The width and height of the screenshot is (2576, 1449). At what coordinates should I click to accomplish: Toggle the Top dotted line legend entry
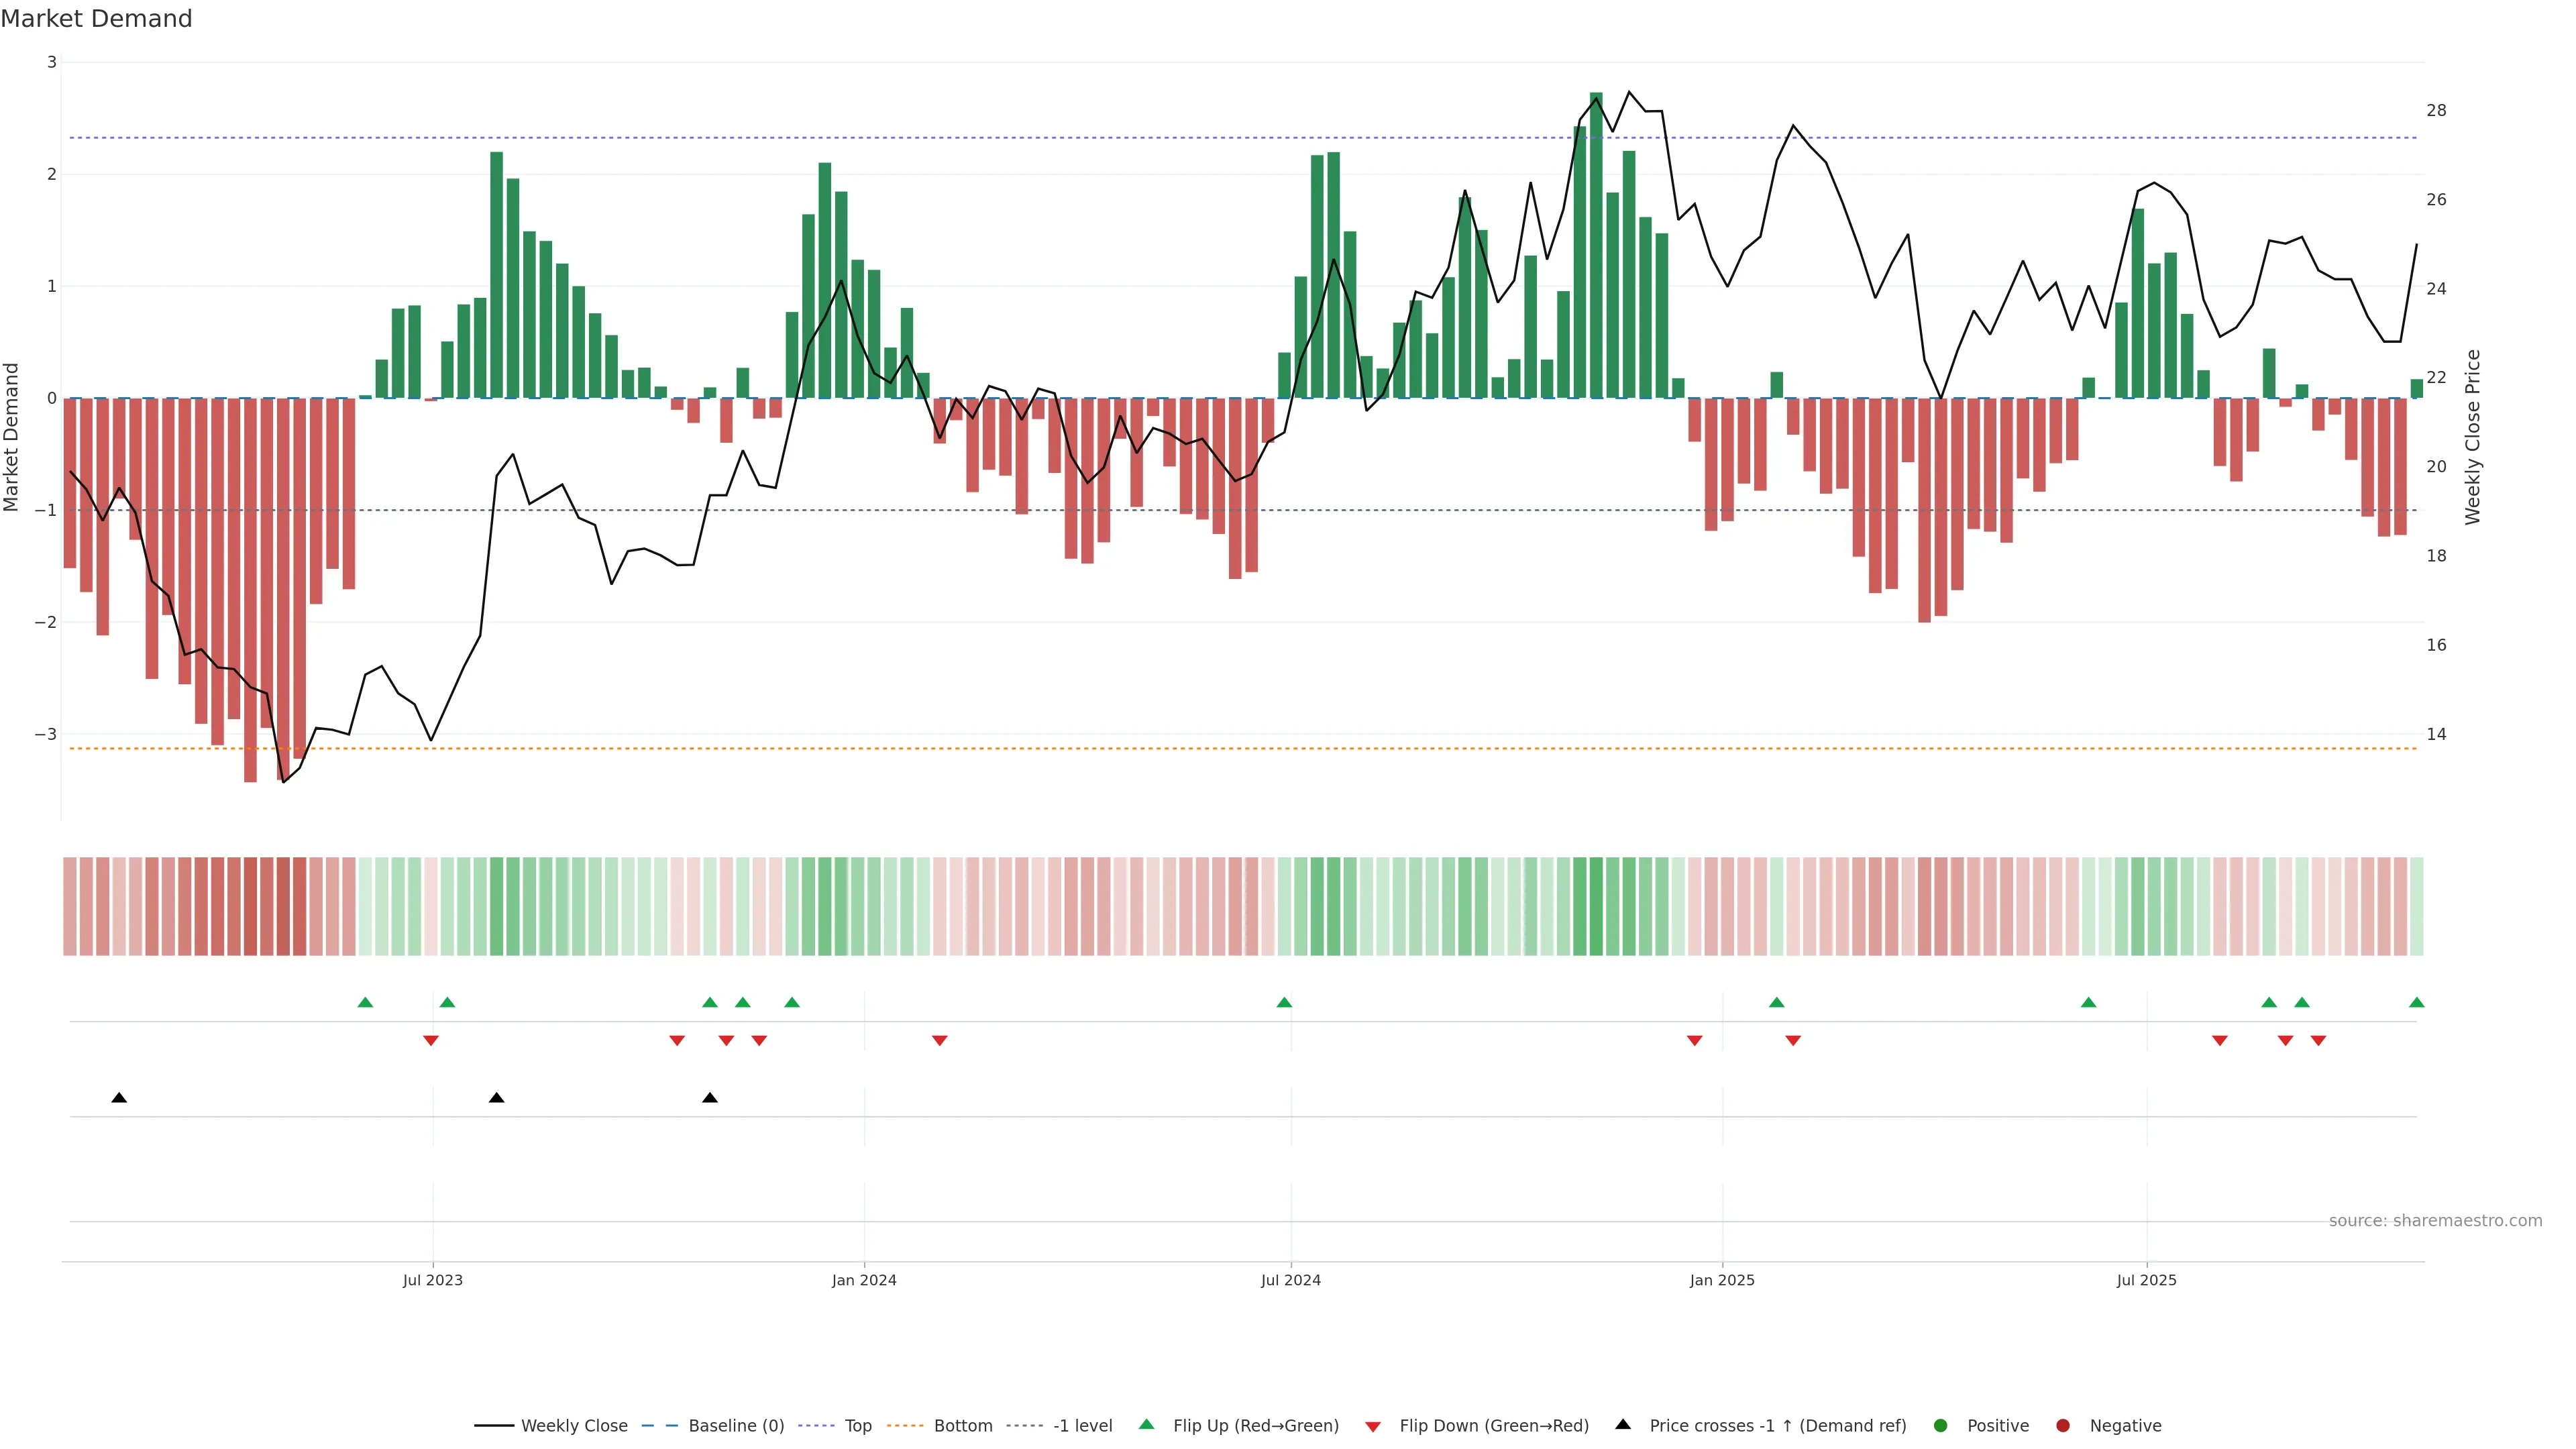(x=857, y=1426)
